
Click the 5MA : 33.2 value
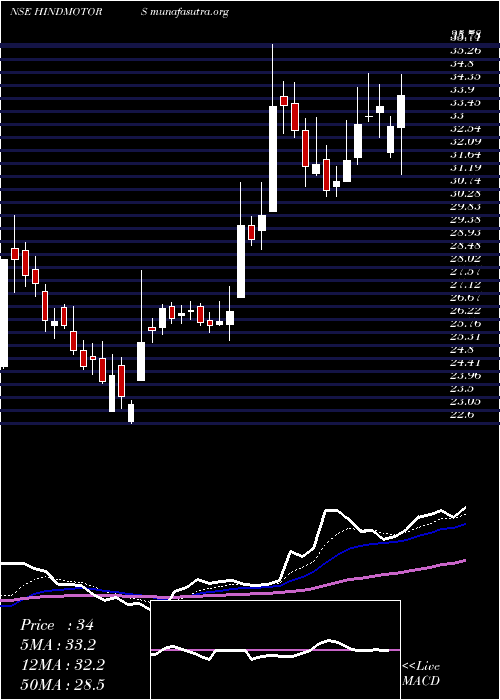[x=58, y=645]
